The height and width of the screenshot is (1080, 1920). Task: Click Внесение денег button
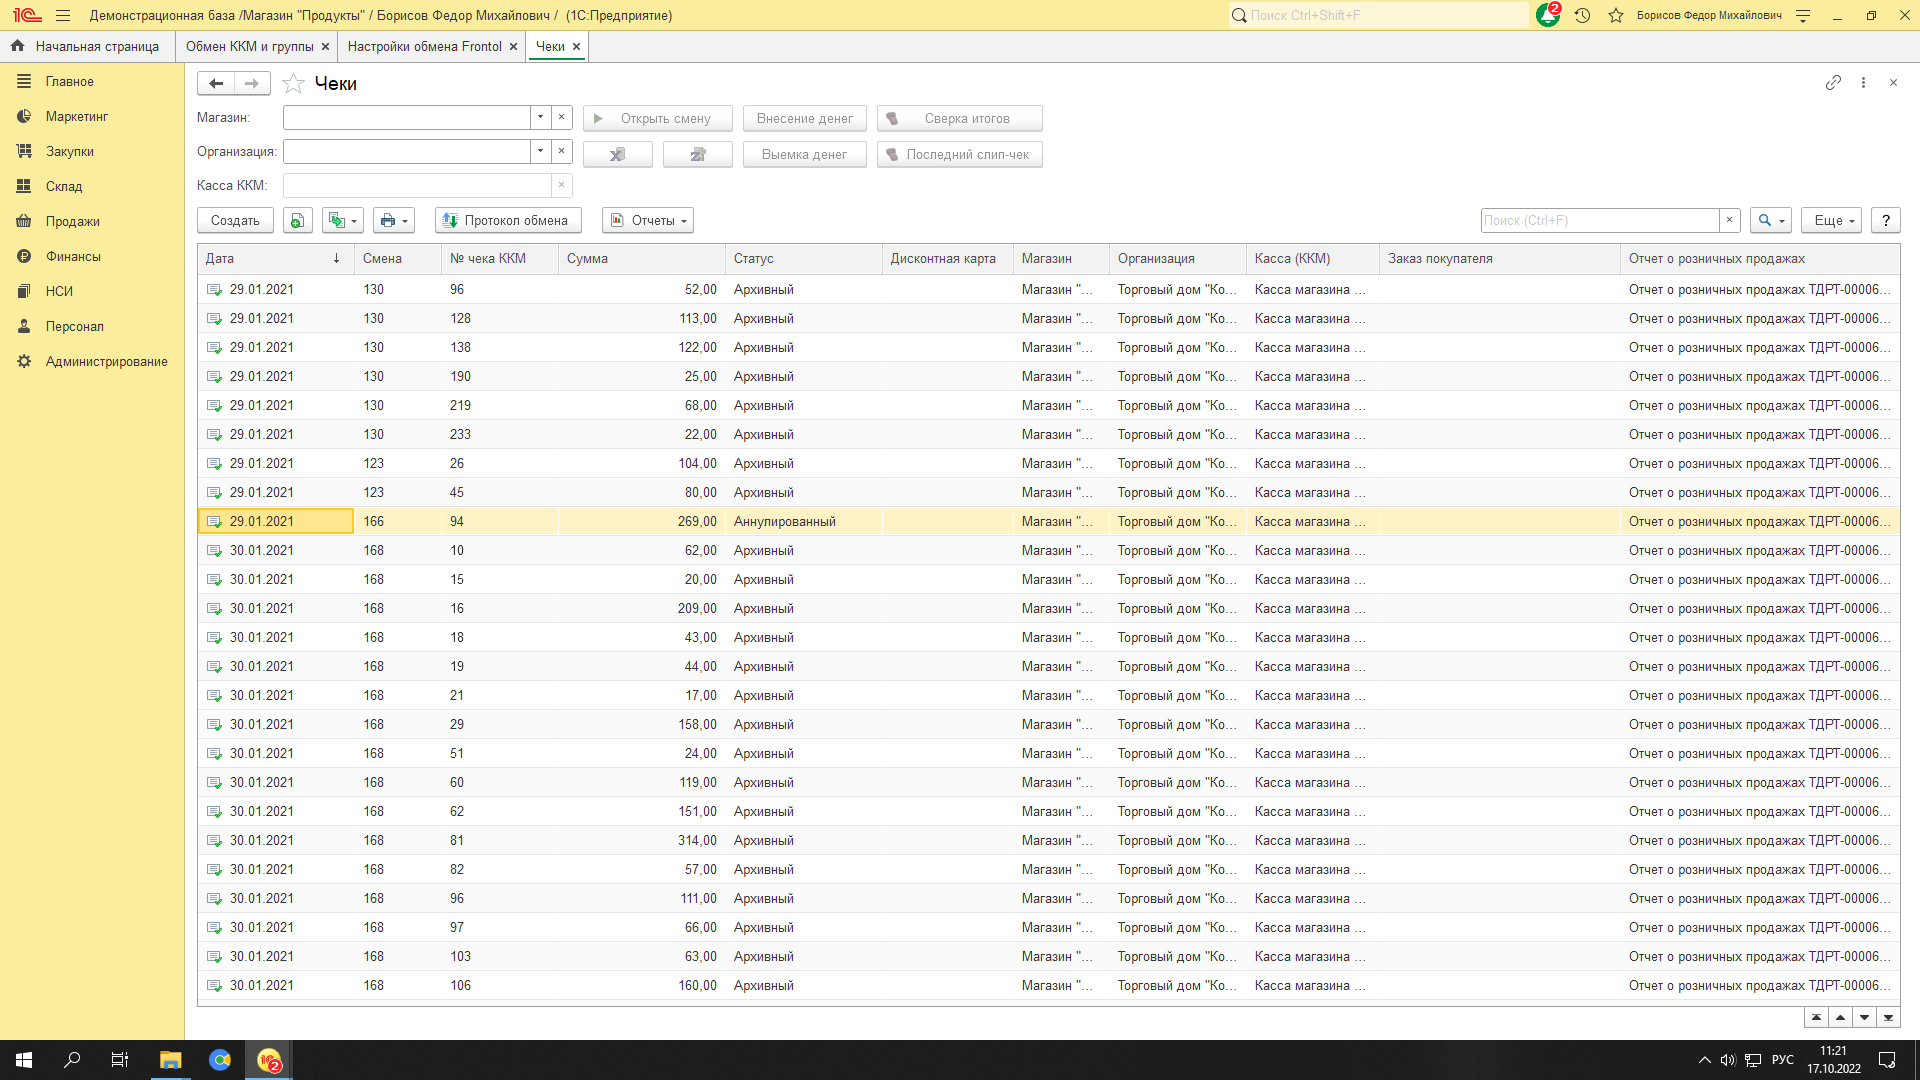pyautogui.click(x=805, y=118)
